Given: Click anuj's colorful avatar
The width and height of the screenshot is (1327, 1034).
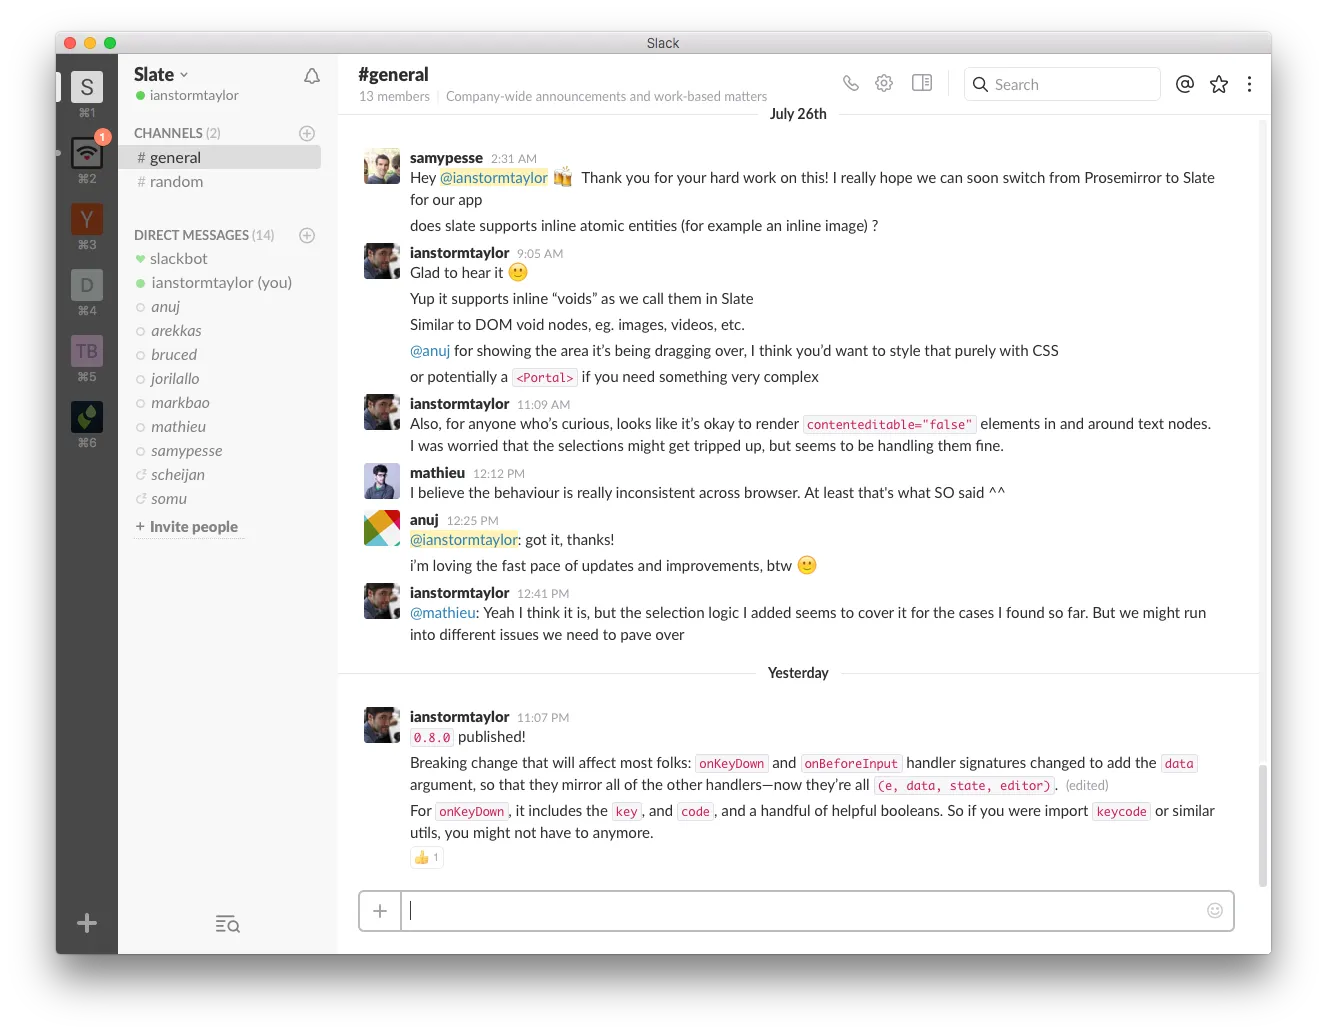Looking at the screenshot, I should (x=382, y=528).
